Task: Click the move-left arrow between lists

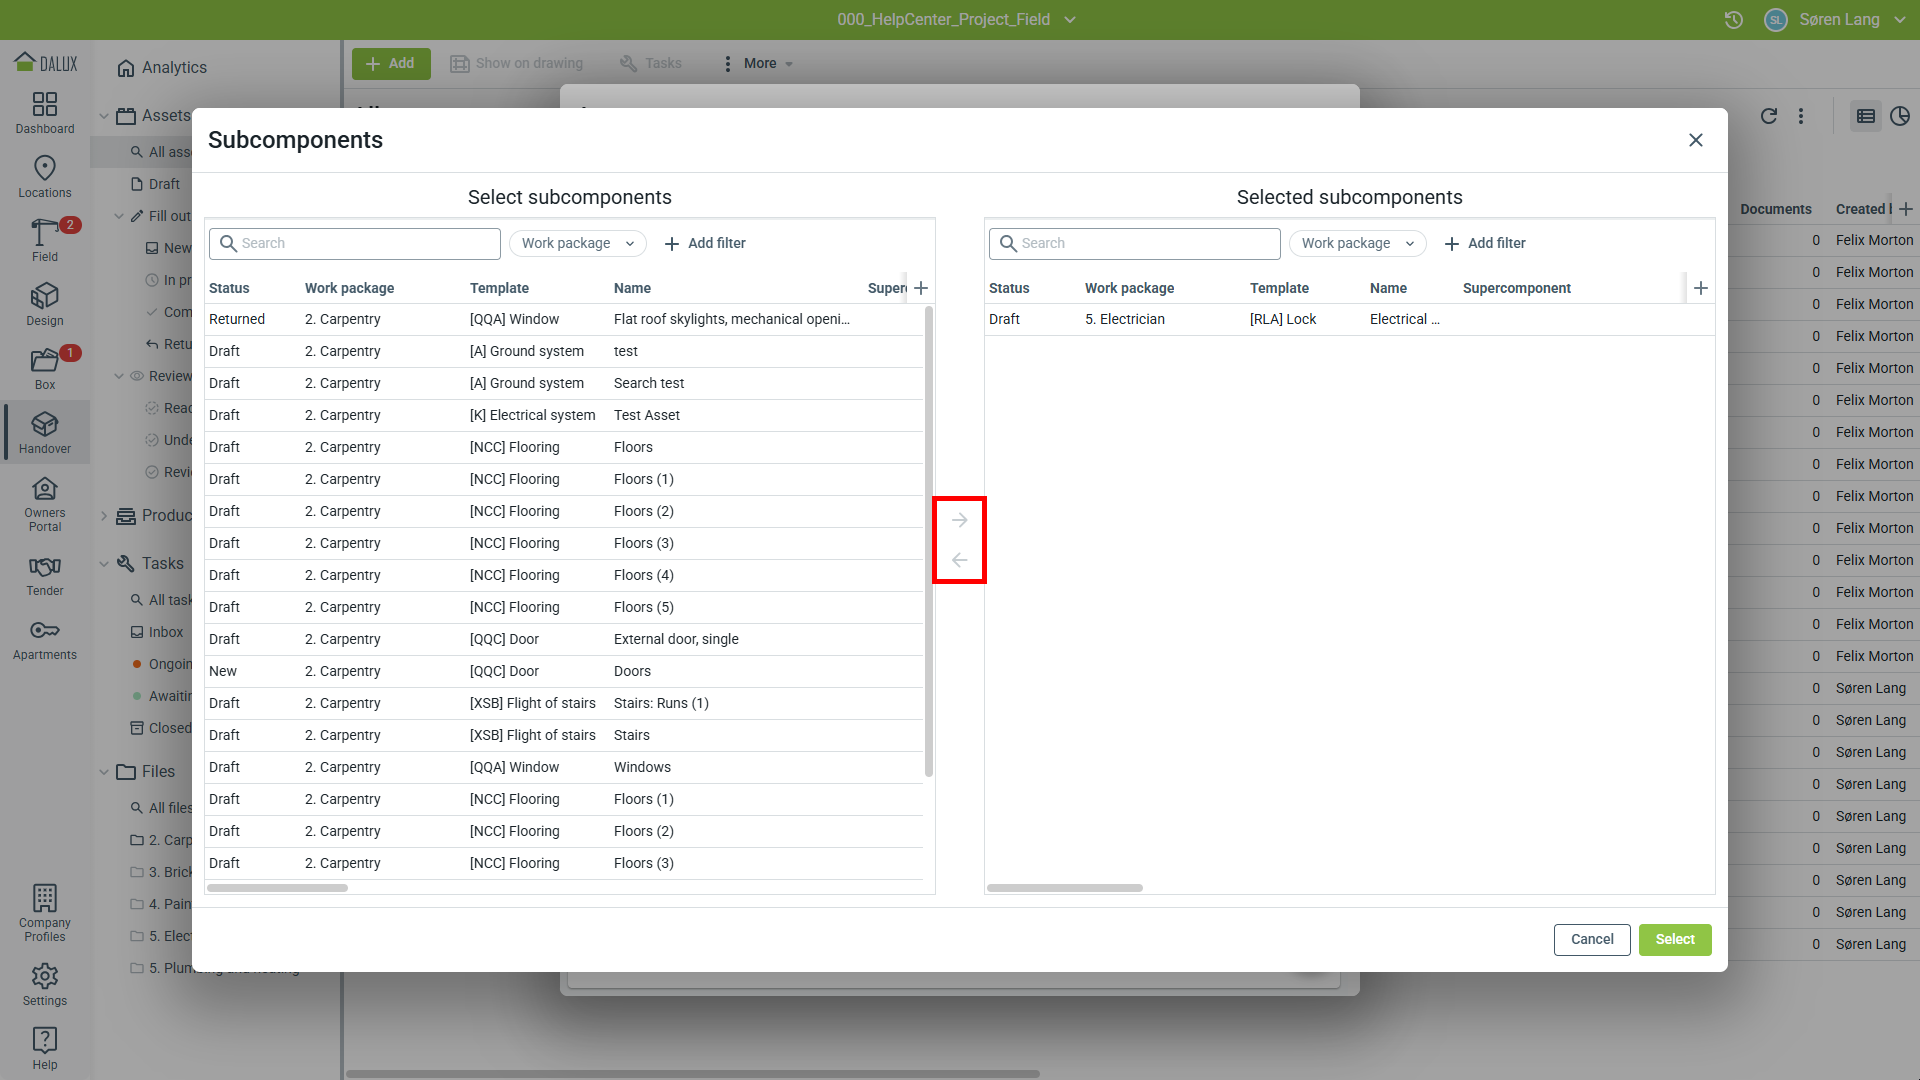Action: click(959, 560)
